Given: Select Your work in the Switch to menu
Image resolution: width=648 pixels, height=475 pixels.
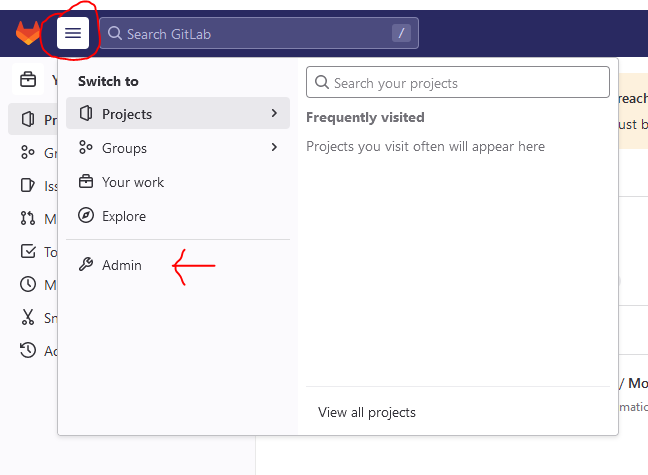Looking at the screenshot, I should coord(132,182).
